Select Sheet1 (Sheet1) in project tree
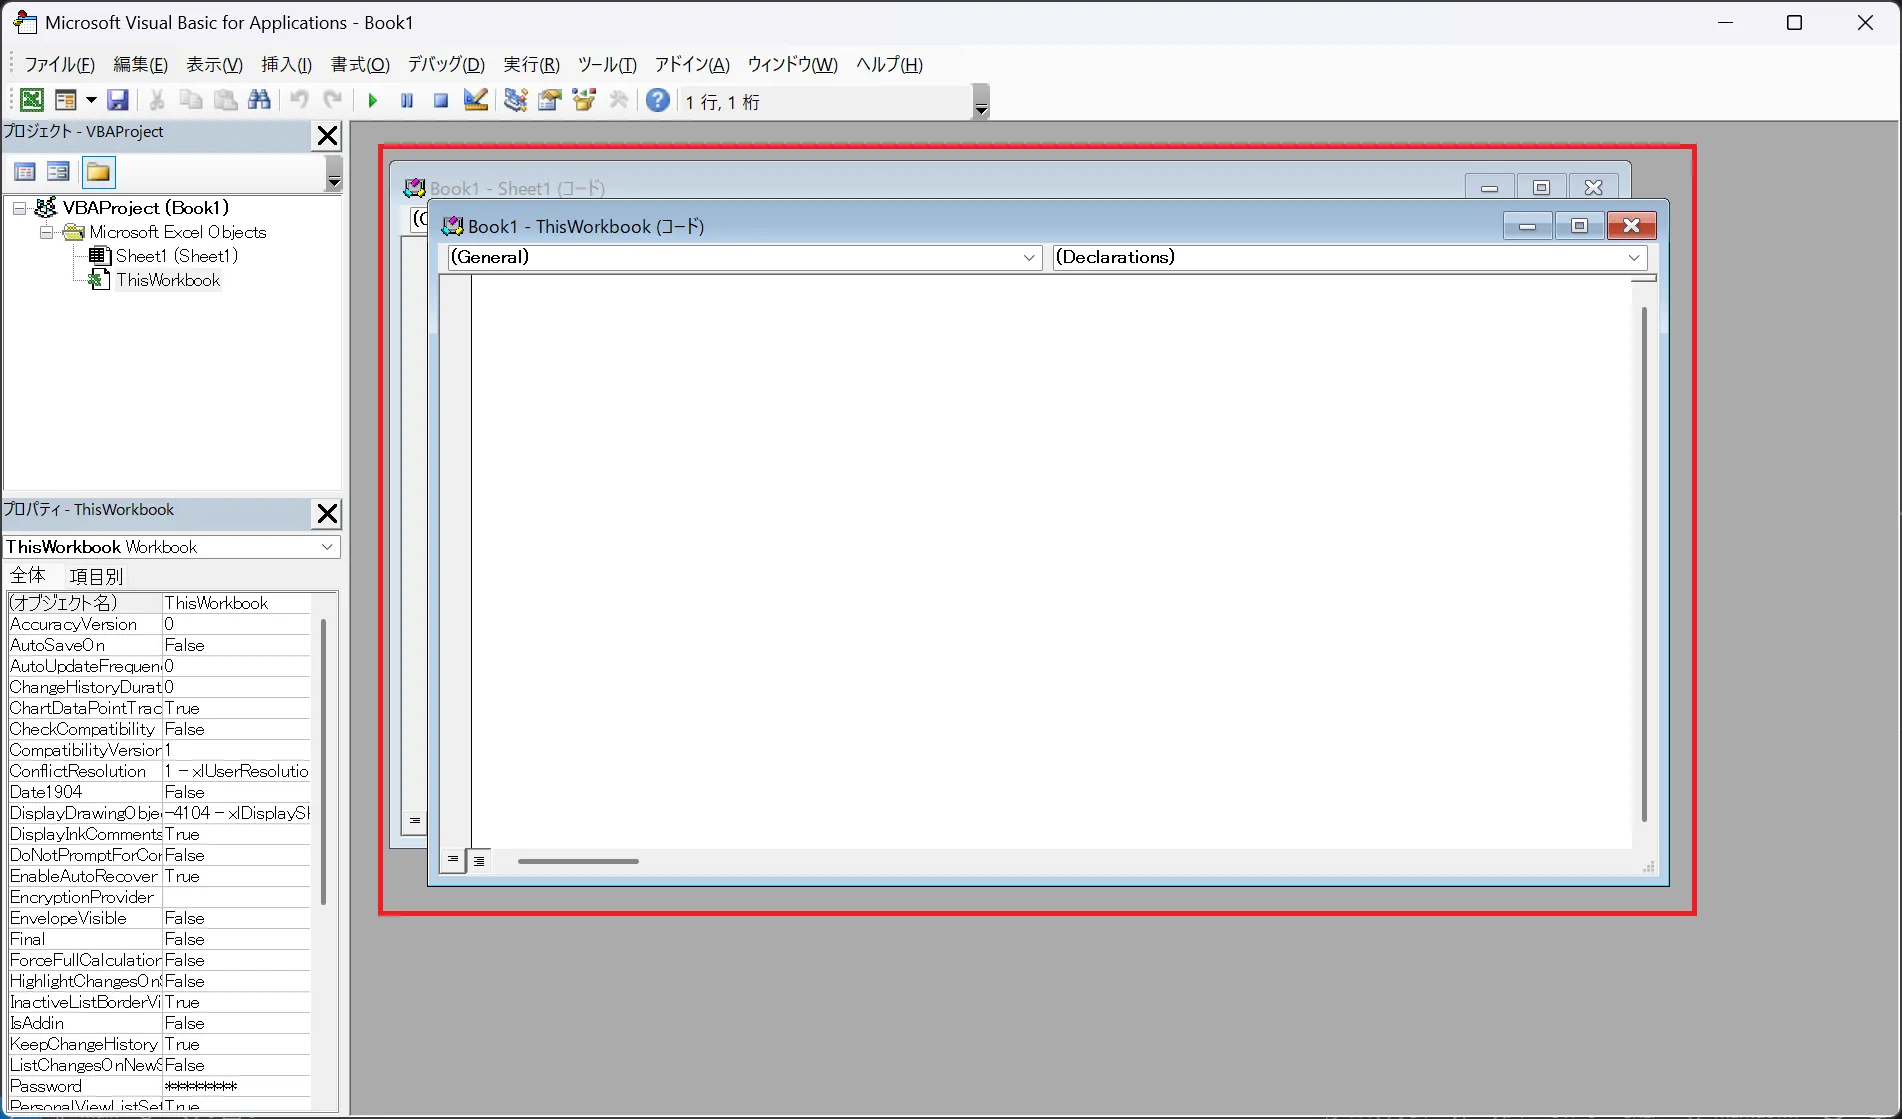The height and width of the screenshot is (1119, 1902). tap(176, 256)
